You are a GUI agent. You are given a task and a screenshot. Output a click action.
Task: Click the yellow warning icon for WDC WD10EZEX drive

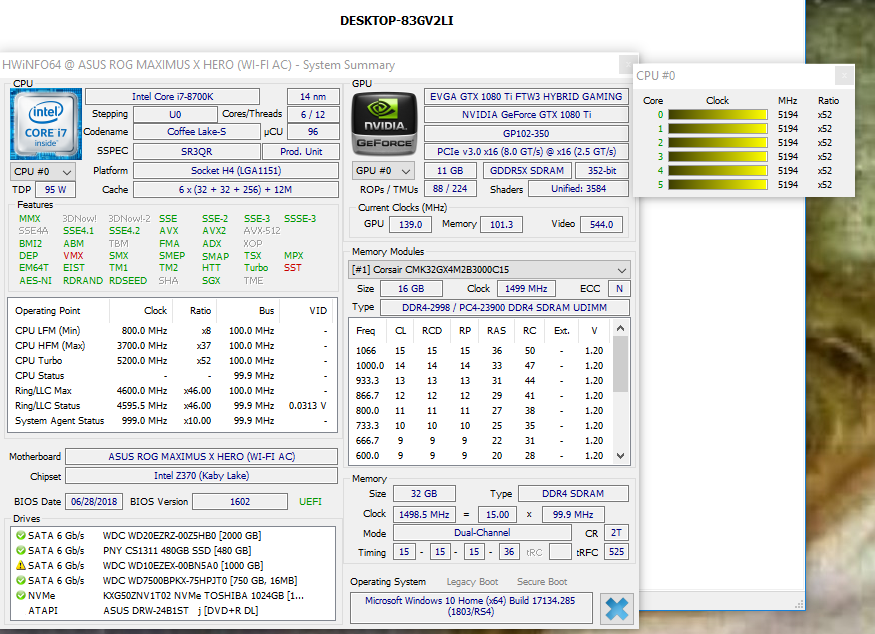coord(21,565)
